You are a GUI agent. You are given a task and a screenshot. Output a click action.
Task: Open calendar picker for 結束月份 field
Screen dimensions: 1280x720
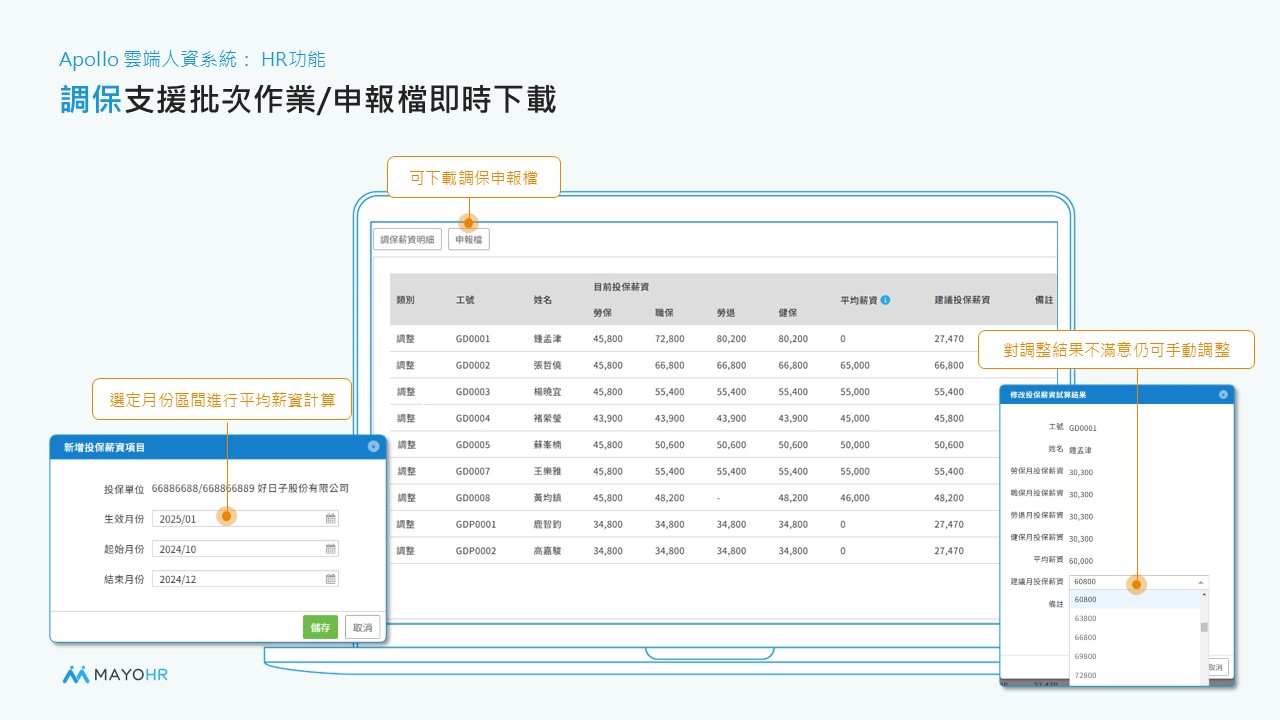[330, 579]
